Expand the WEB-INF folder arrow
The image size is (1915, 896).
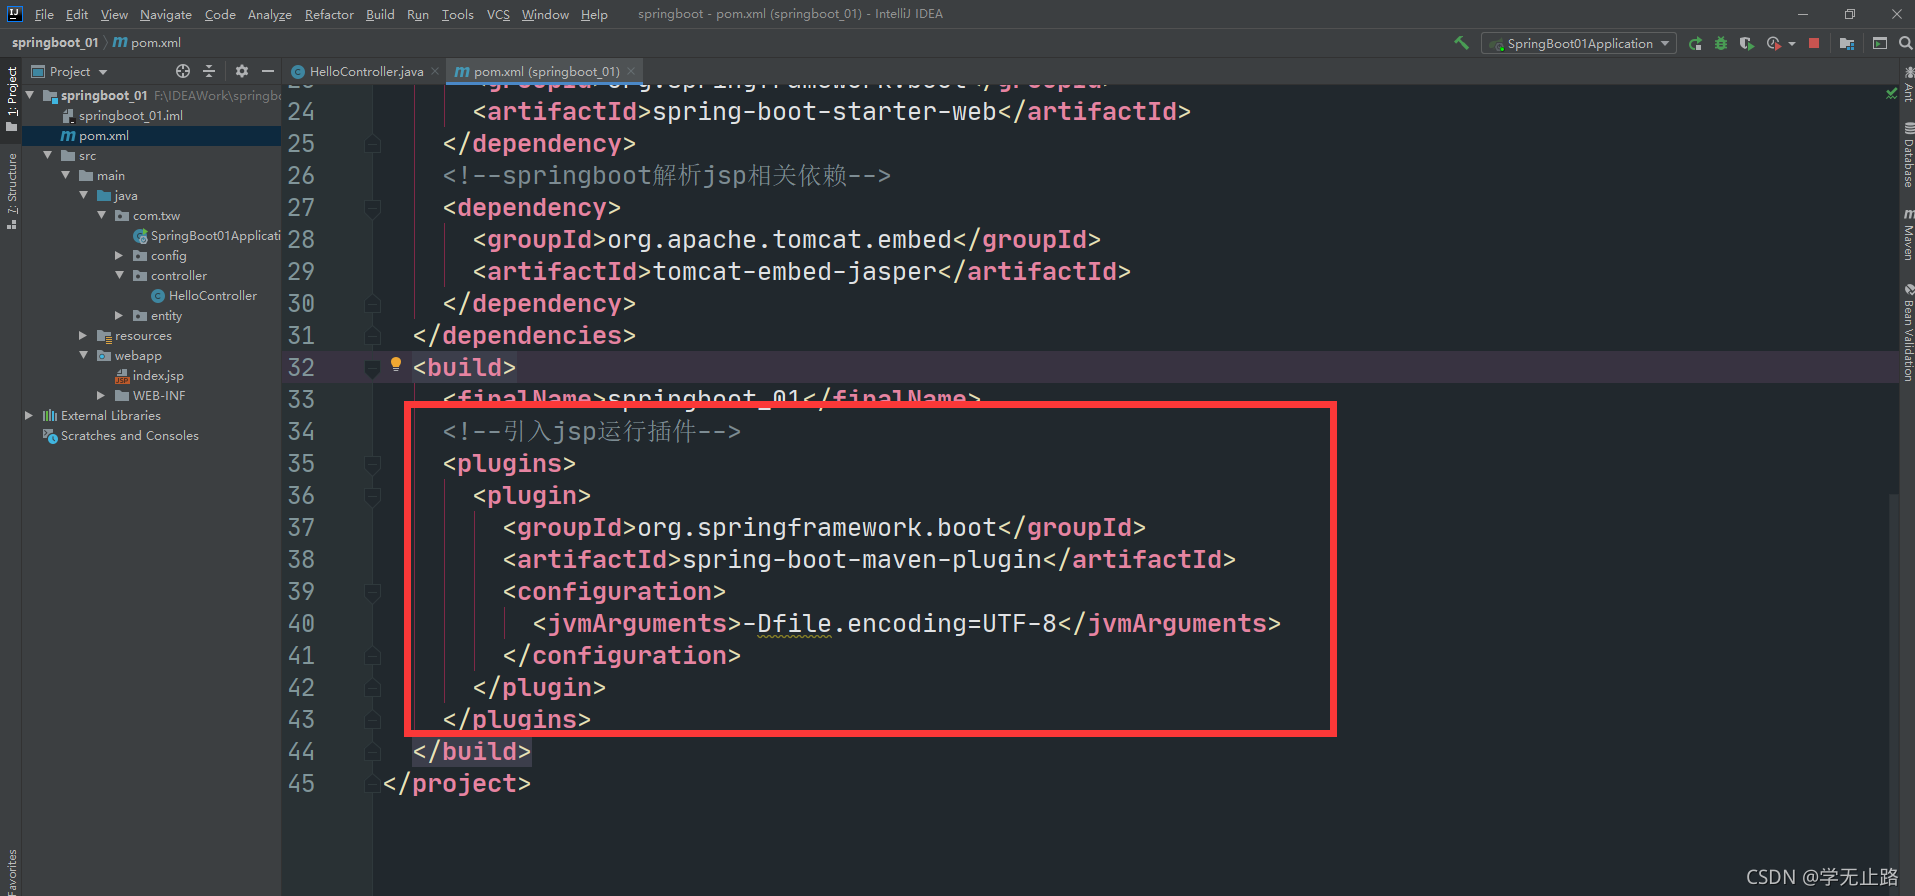coord(102,395)
